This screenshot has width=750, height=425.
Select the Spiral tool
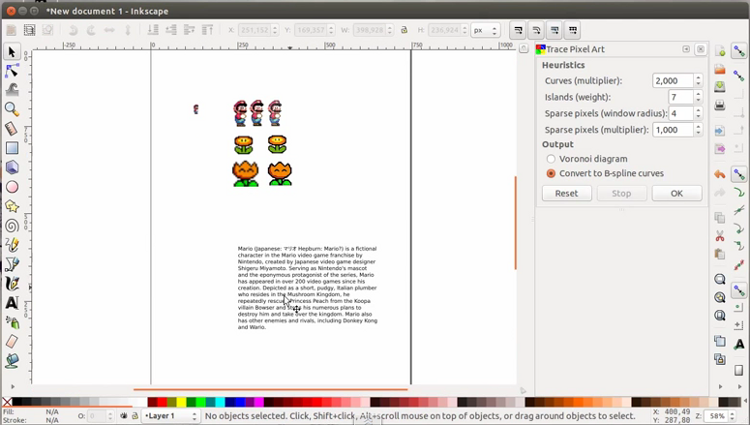(x=12, y=225)
